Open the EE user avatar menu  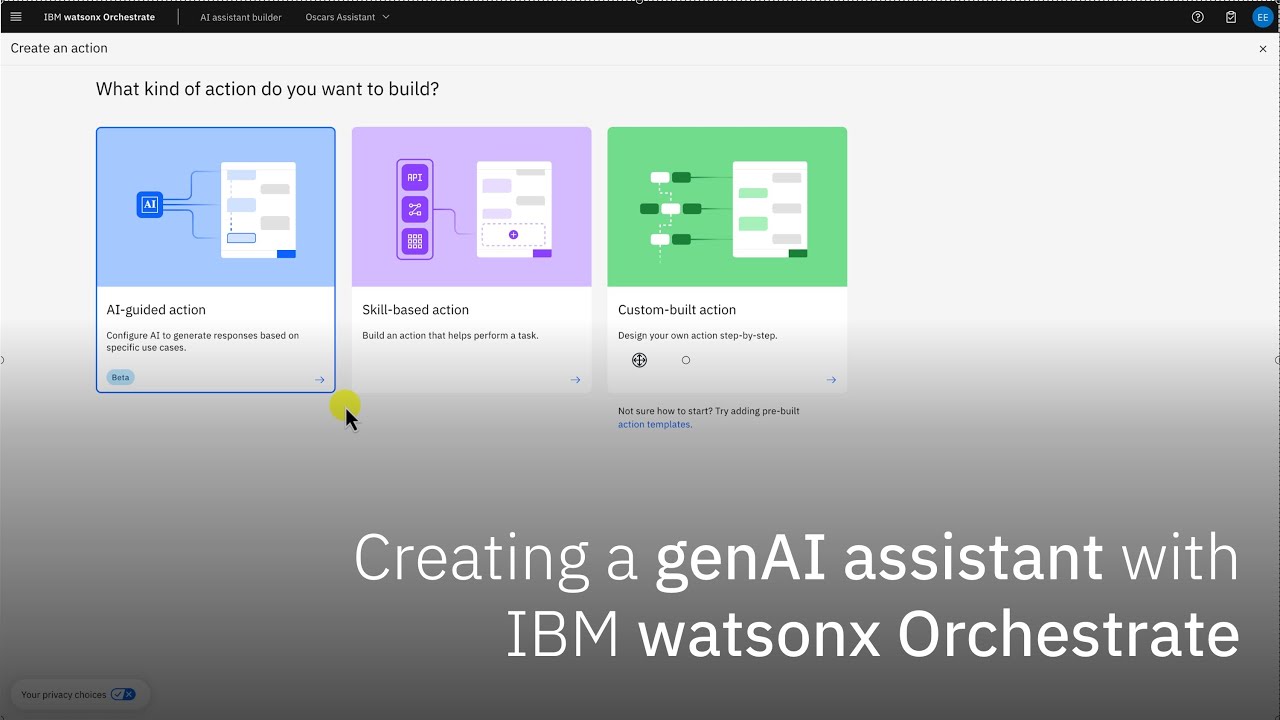pyautogui.click(x=1263, y=17)
